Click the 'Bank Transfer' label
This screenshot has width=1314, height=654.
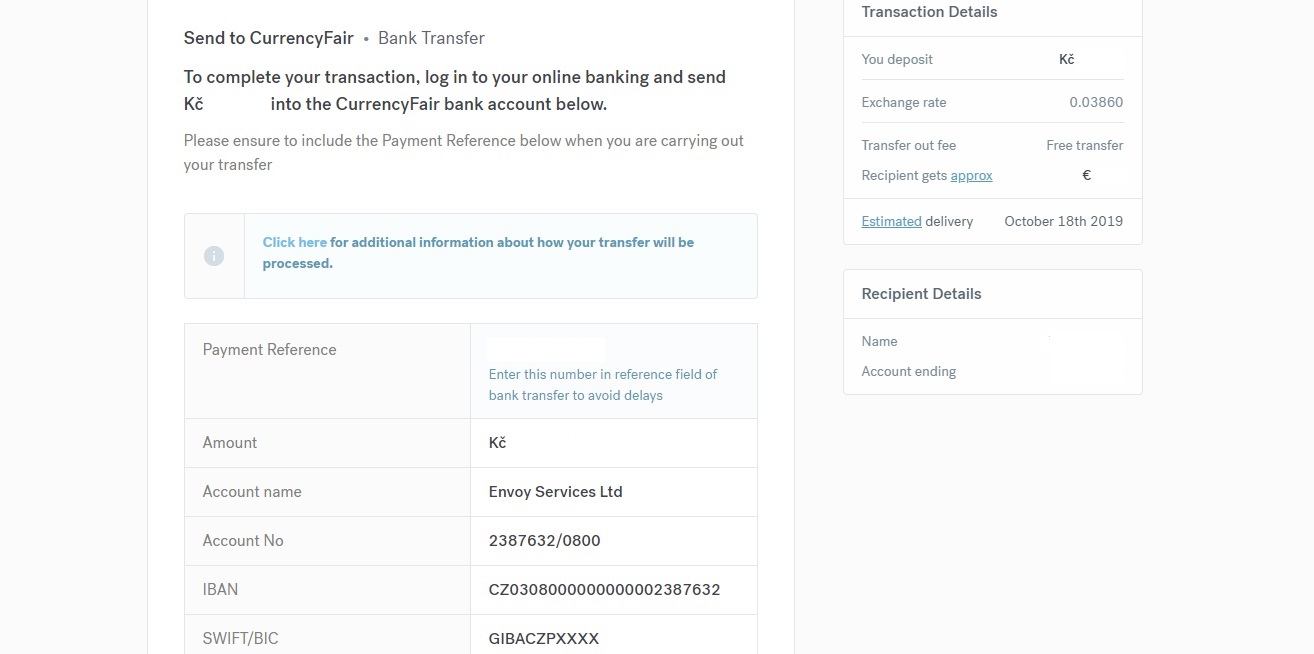tap(431, 38)
